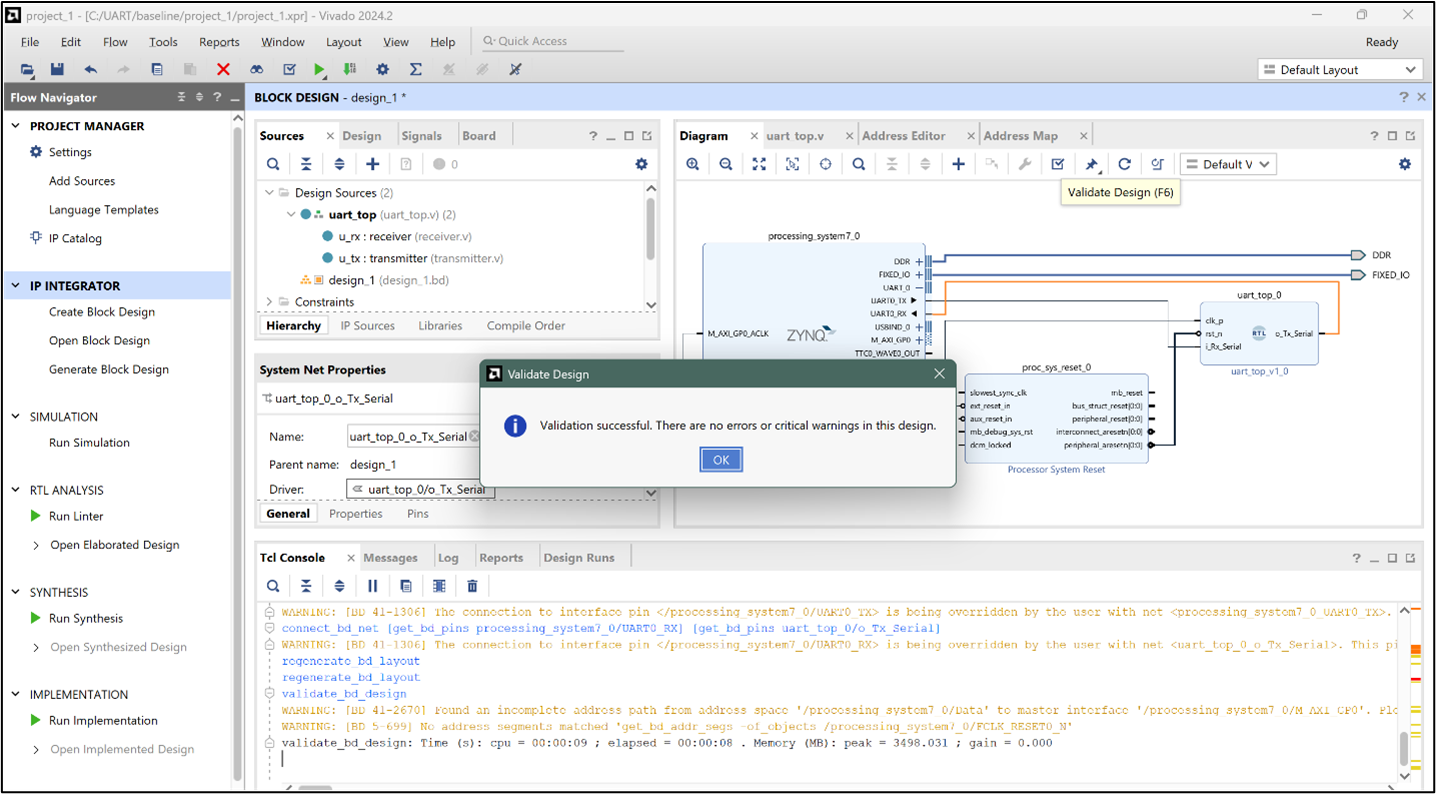The width and height of the screenshot is (1436, 794).
Task: Switch to the IP Sources tab
Action: point(368,325)
